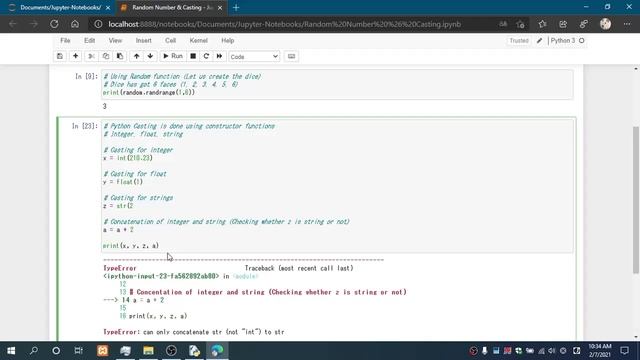
Task: Restart the kernel with the circular arrow
Action: click(x=206, y=56)
